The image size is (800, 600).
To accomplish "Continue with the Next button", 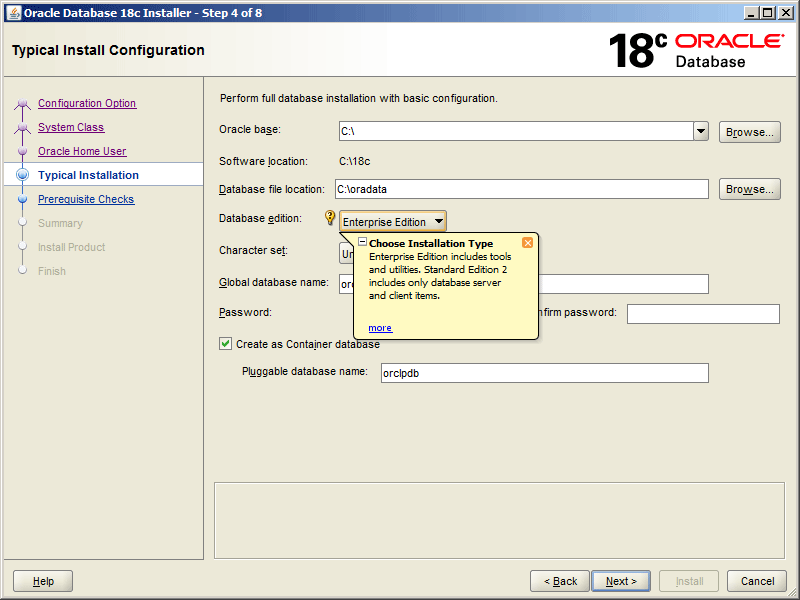I will tap(621, 581).
